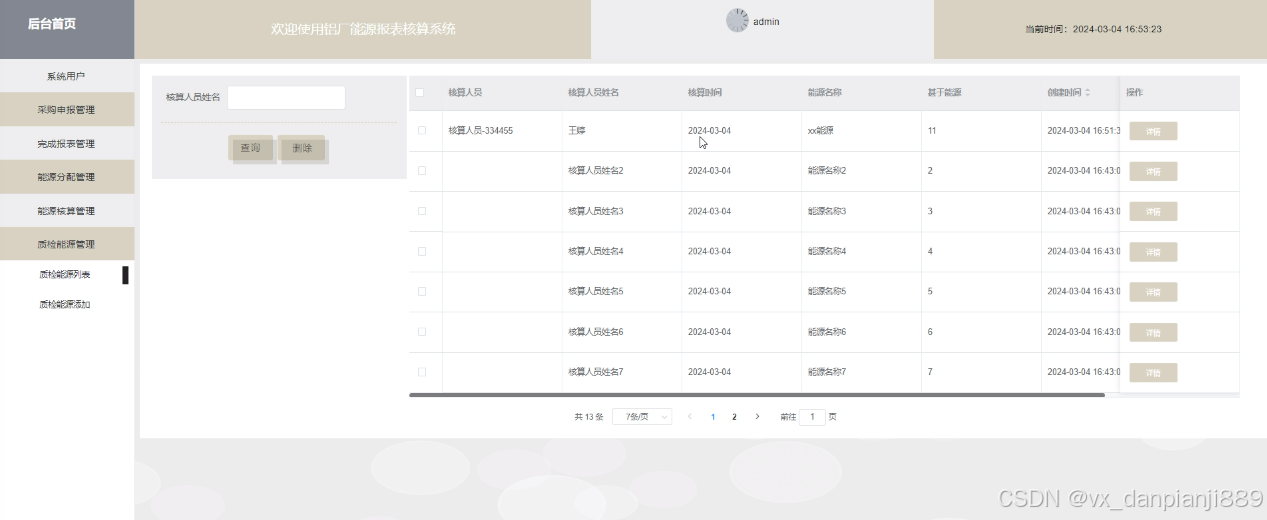Open 详情 for 能源名称4 row
This screenshot has width=1267, height=520.
click(x=1153, y=251)
